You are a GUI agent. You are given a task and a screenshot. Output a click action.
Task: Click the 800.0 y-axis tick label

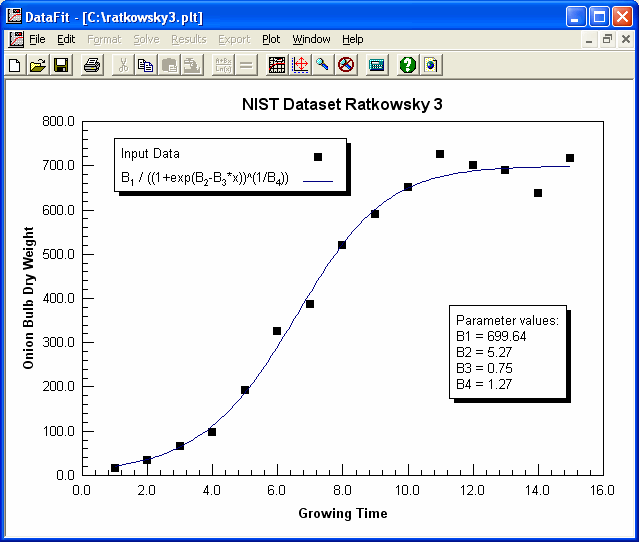(58, 121)
